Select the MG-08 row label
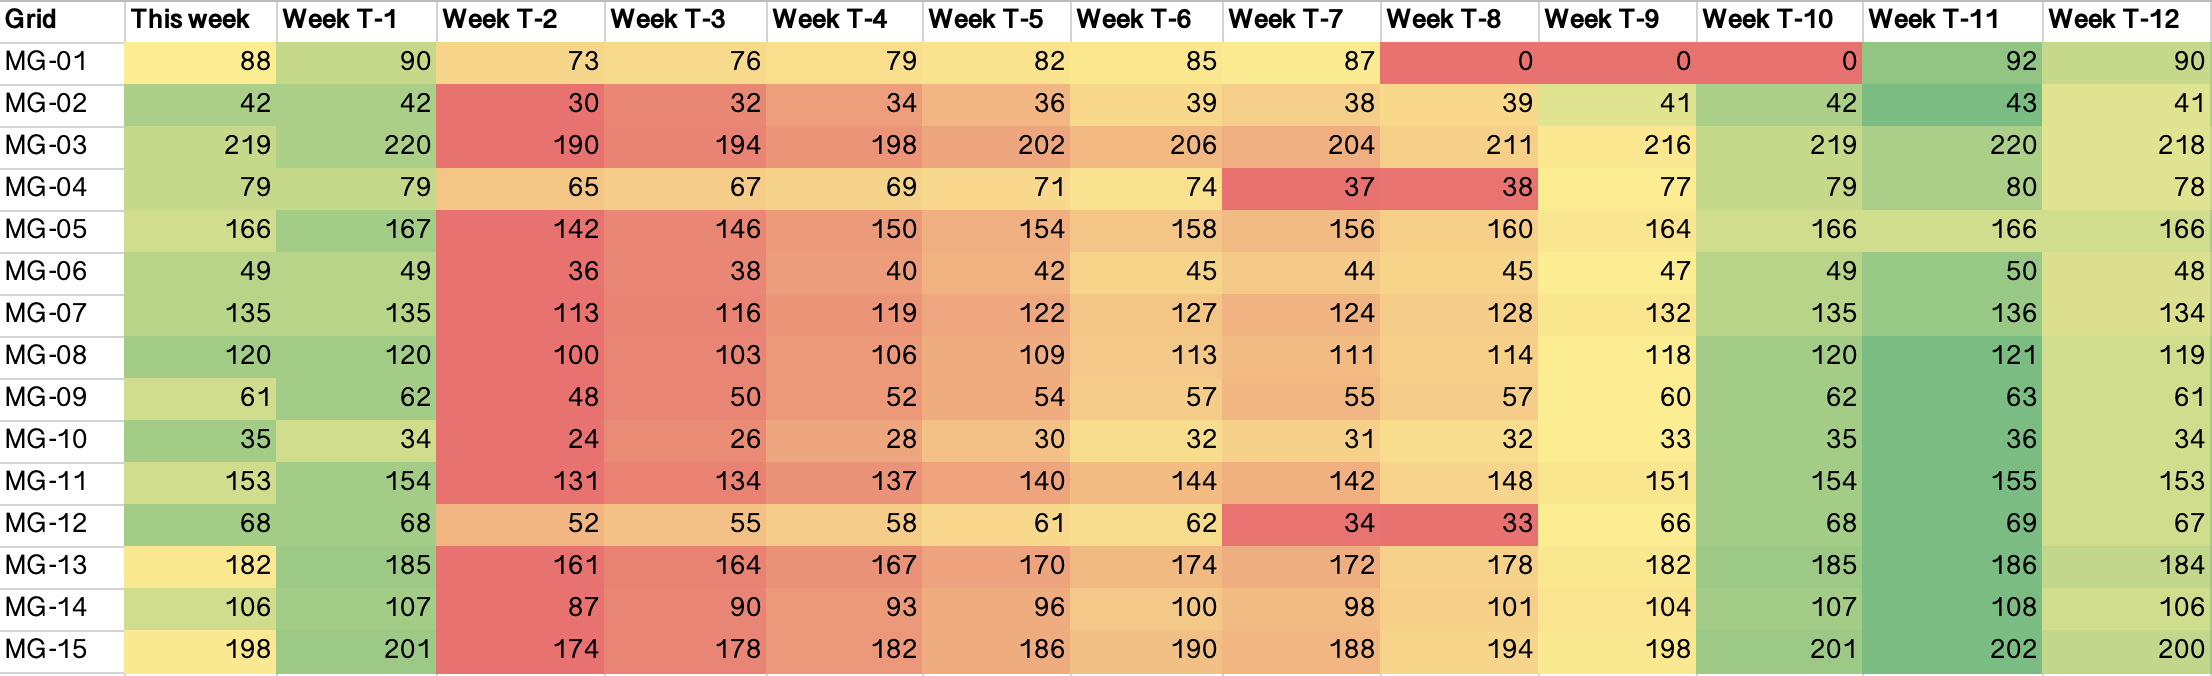2212x676 pixels. click(62, 356)
